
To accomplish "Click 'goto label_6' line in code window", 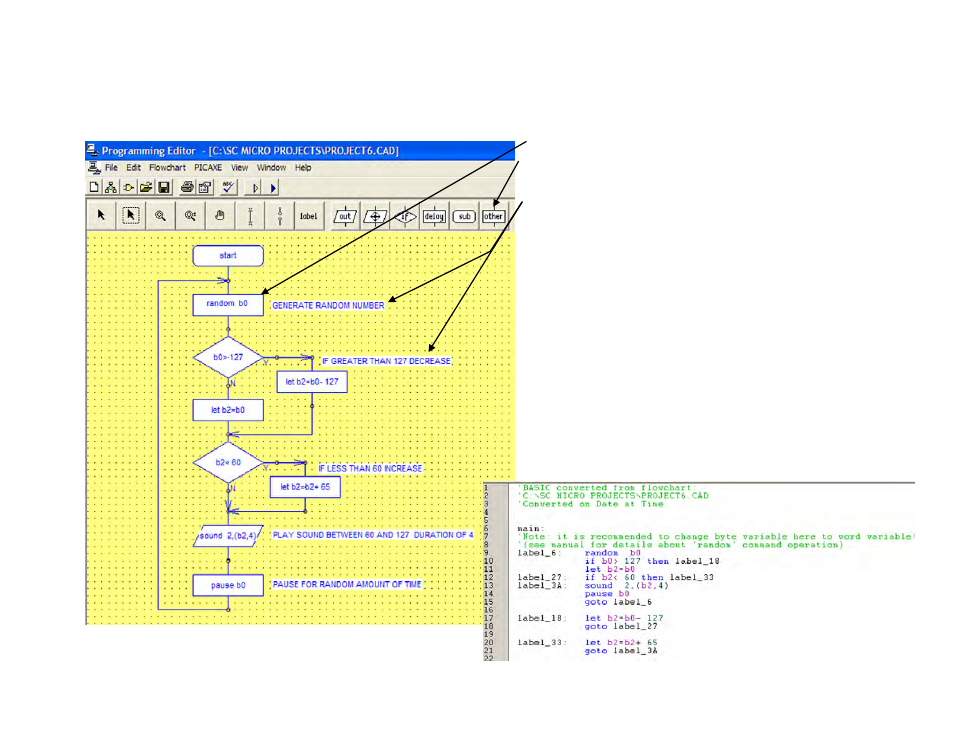I will point(618,602).
